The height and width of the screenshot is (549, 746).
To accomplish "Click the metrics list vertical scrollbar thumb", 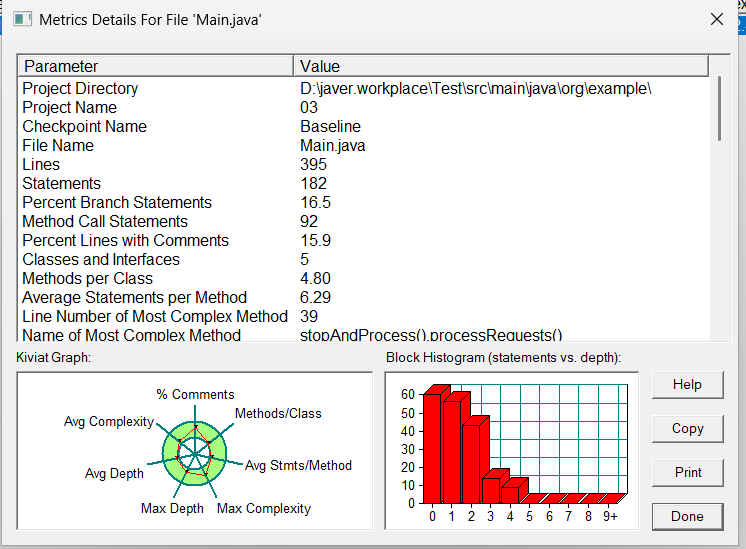I will 719,108.
